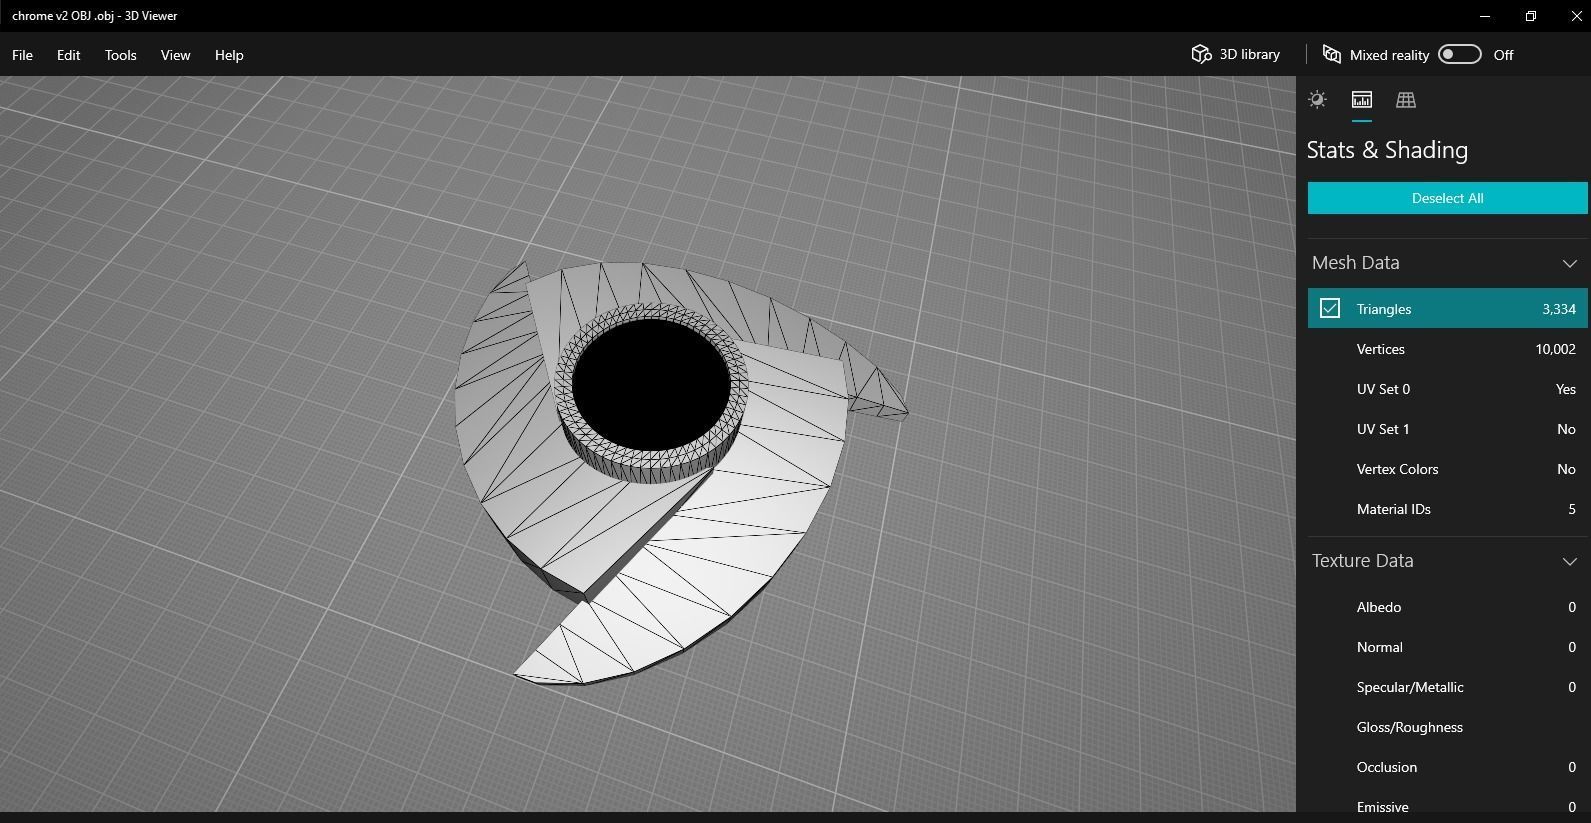This screenshot has height=823, width=1591.
Task: Select the Albedo texture row
Action: click(1447, 607)
